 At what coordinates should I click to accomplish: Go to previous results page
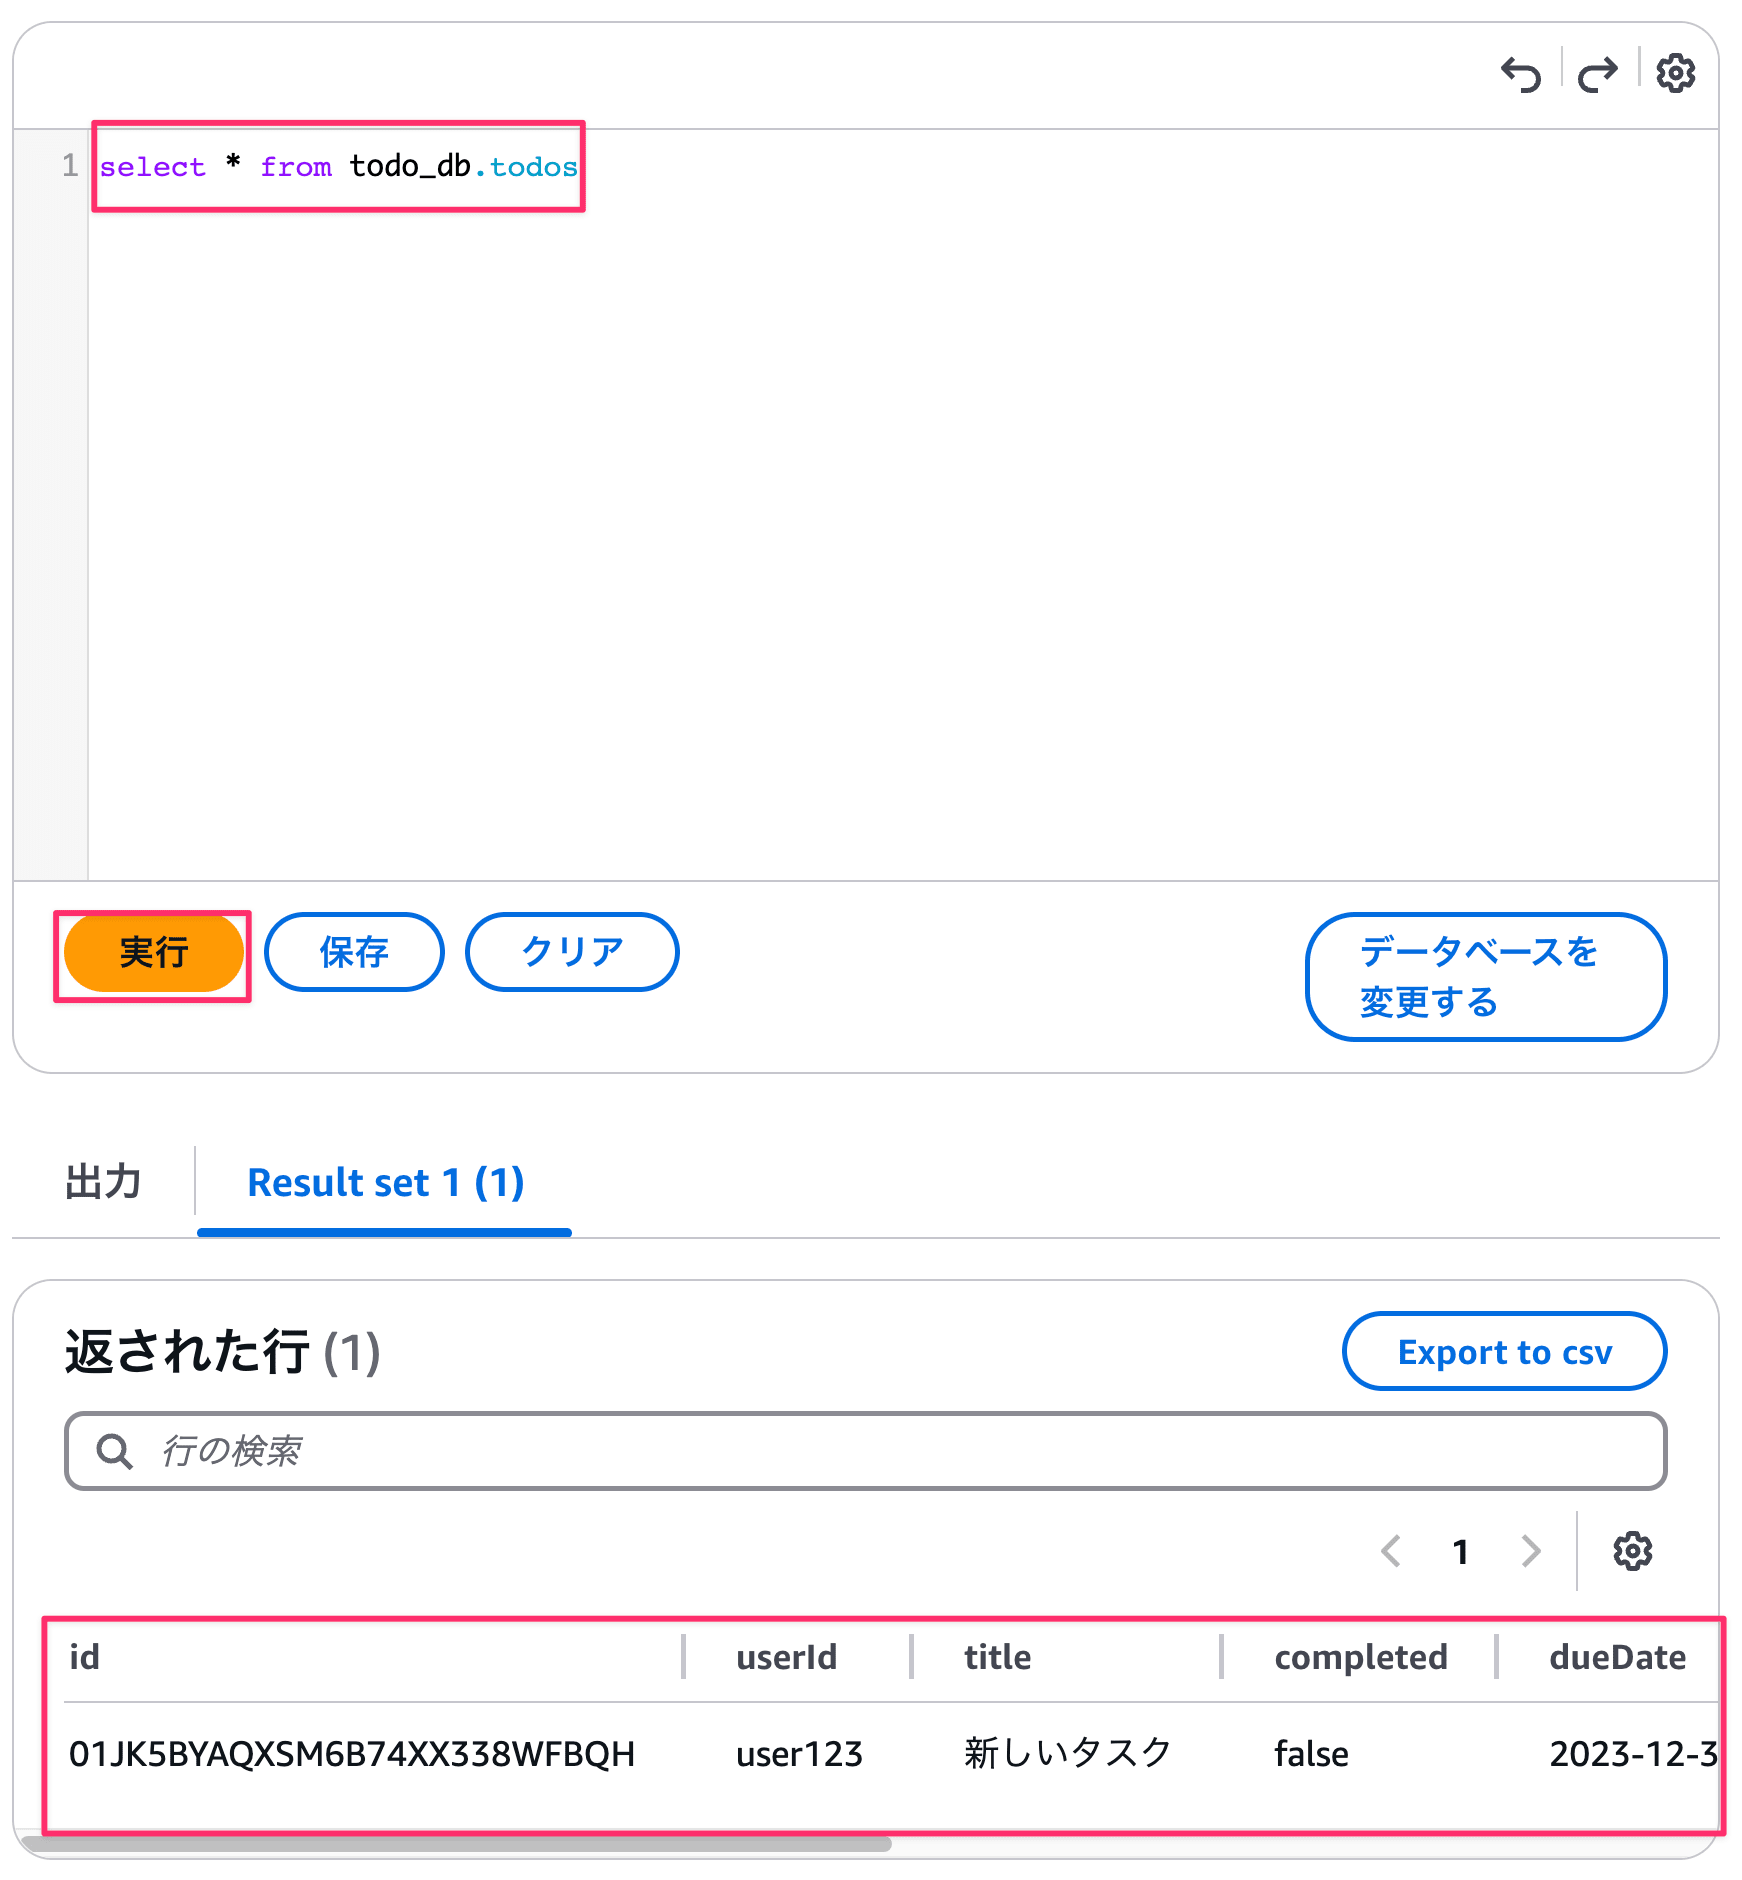pyautogui.click(x=1390, y=1551)
